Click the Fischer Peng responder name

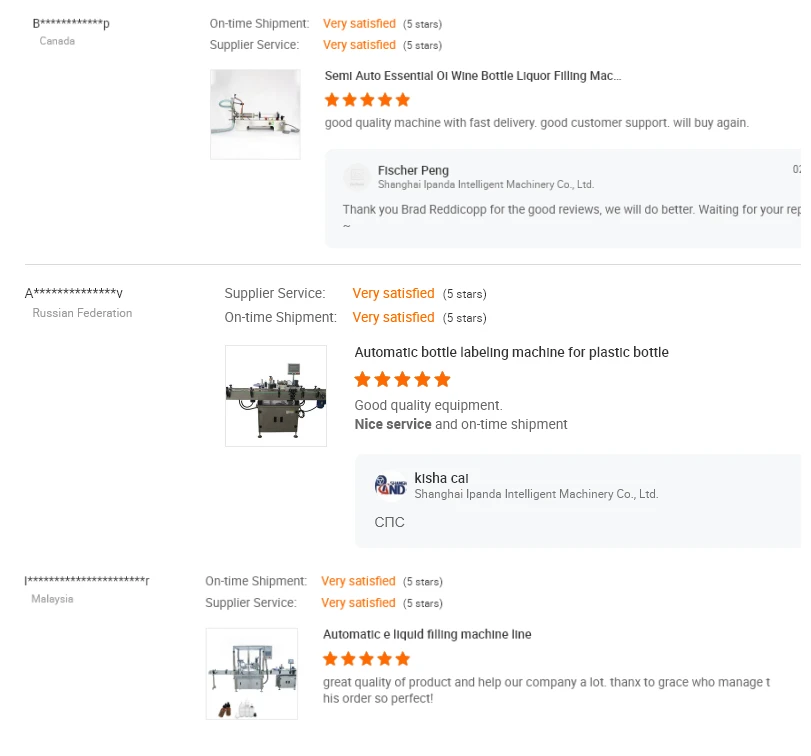[413, 171]
